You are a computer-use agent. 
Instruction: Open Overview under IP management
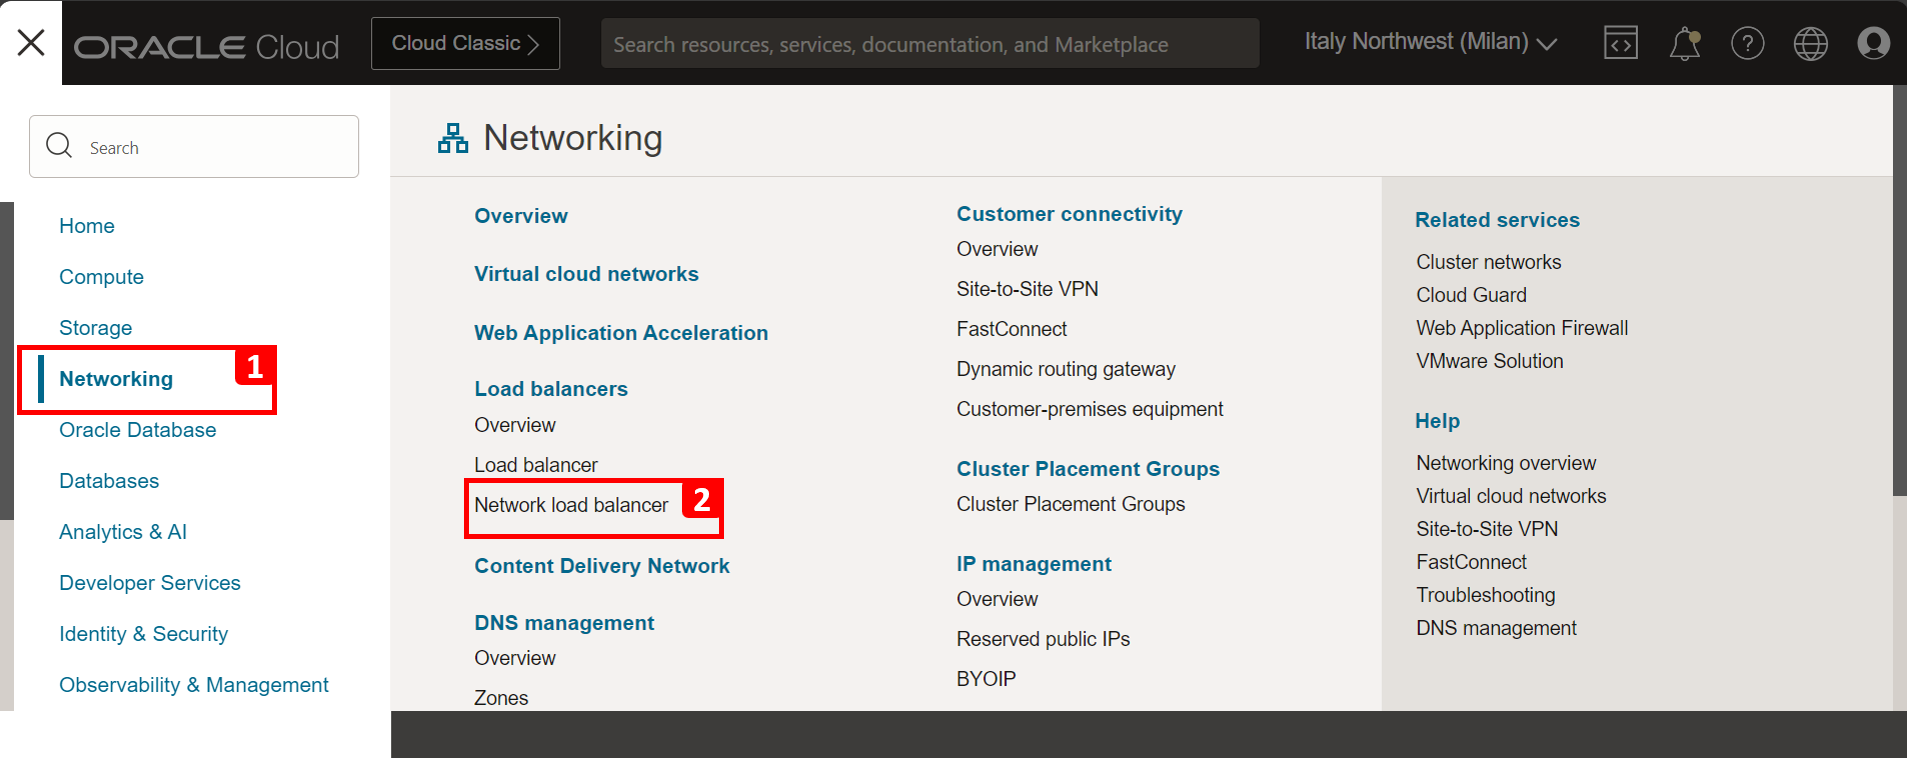(x=997, y=599)
